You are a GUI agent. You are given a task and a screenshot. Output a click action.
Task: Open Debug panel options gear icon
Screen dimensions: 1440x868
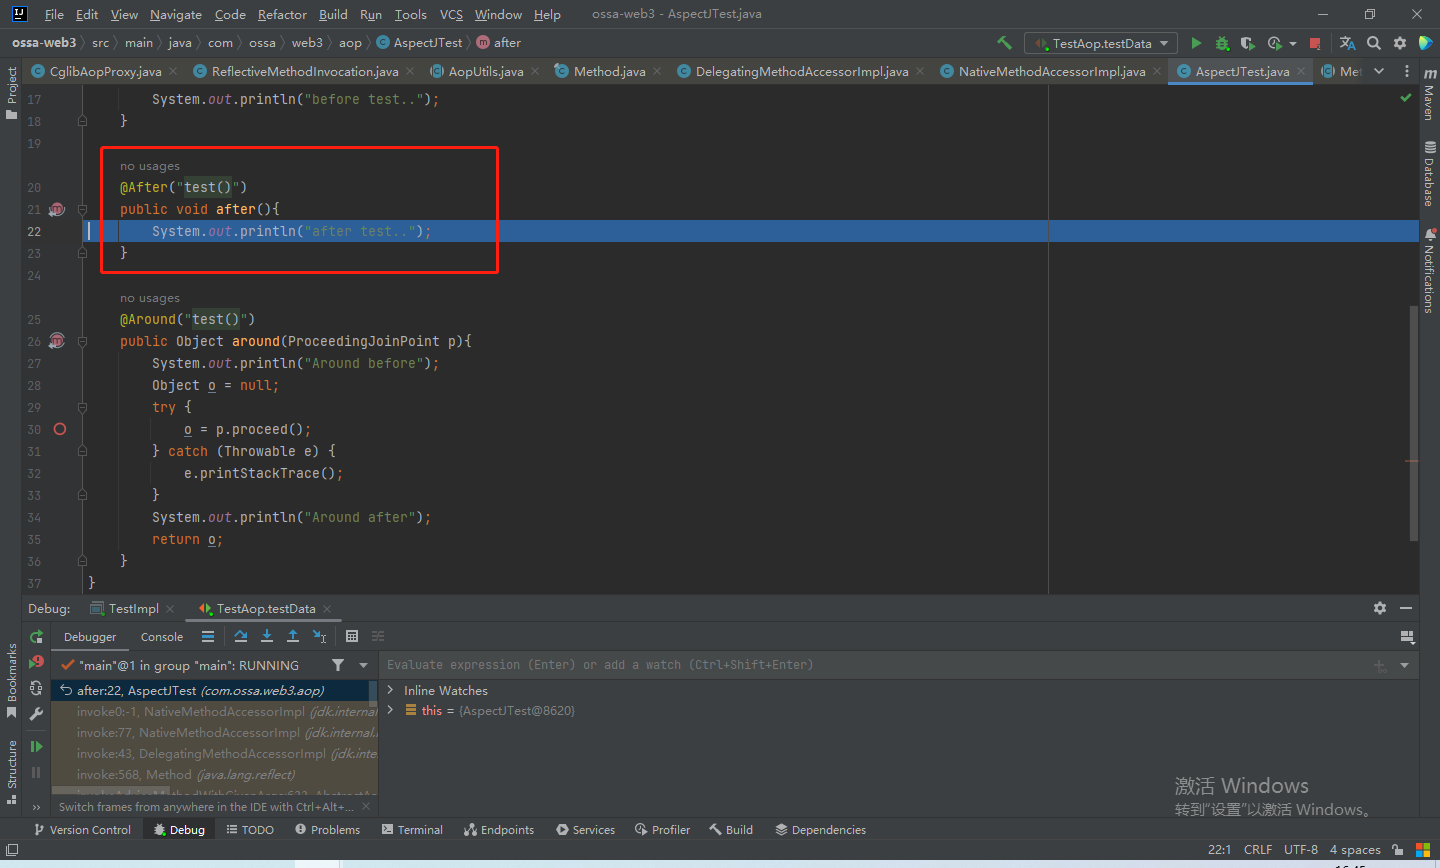(x=1380, y=608)
